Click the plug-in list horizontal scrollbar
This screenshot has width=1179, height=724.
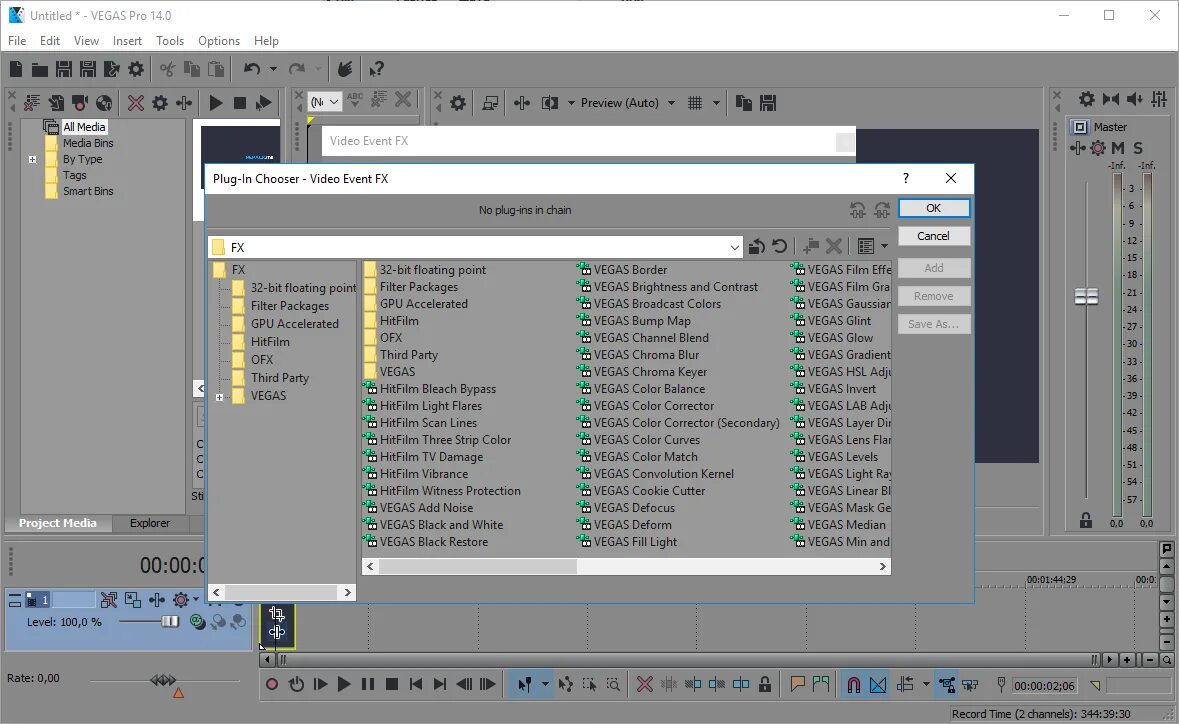(x=477, y=567)
